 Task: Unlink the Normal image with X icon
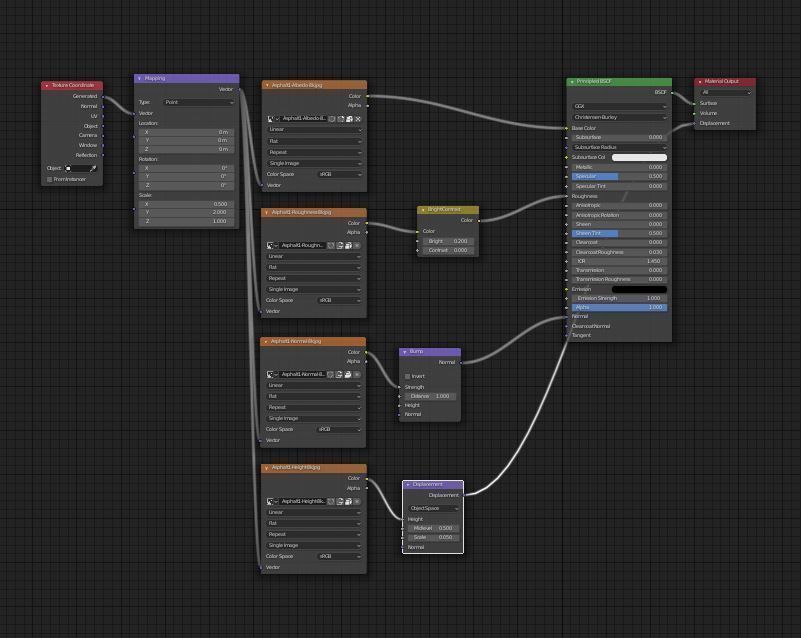click(357, 374)
